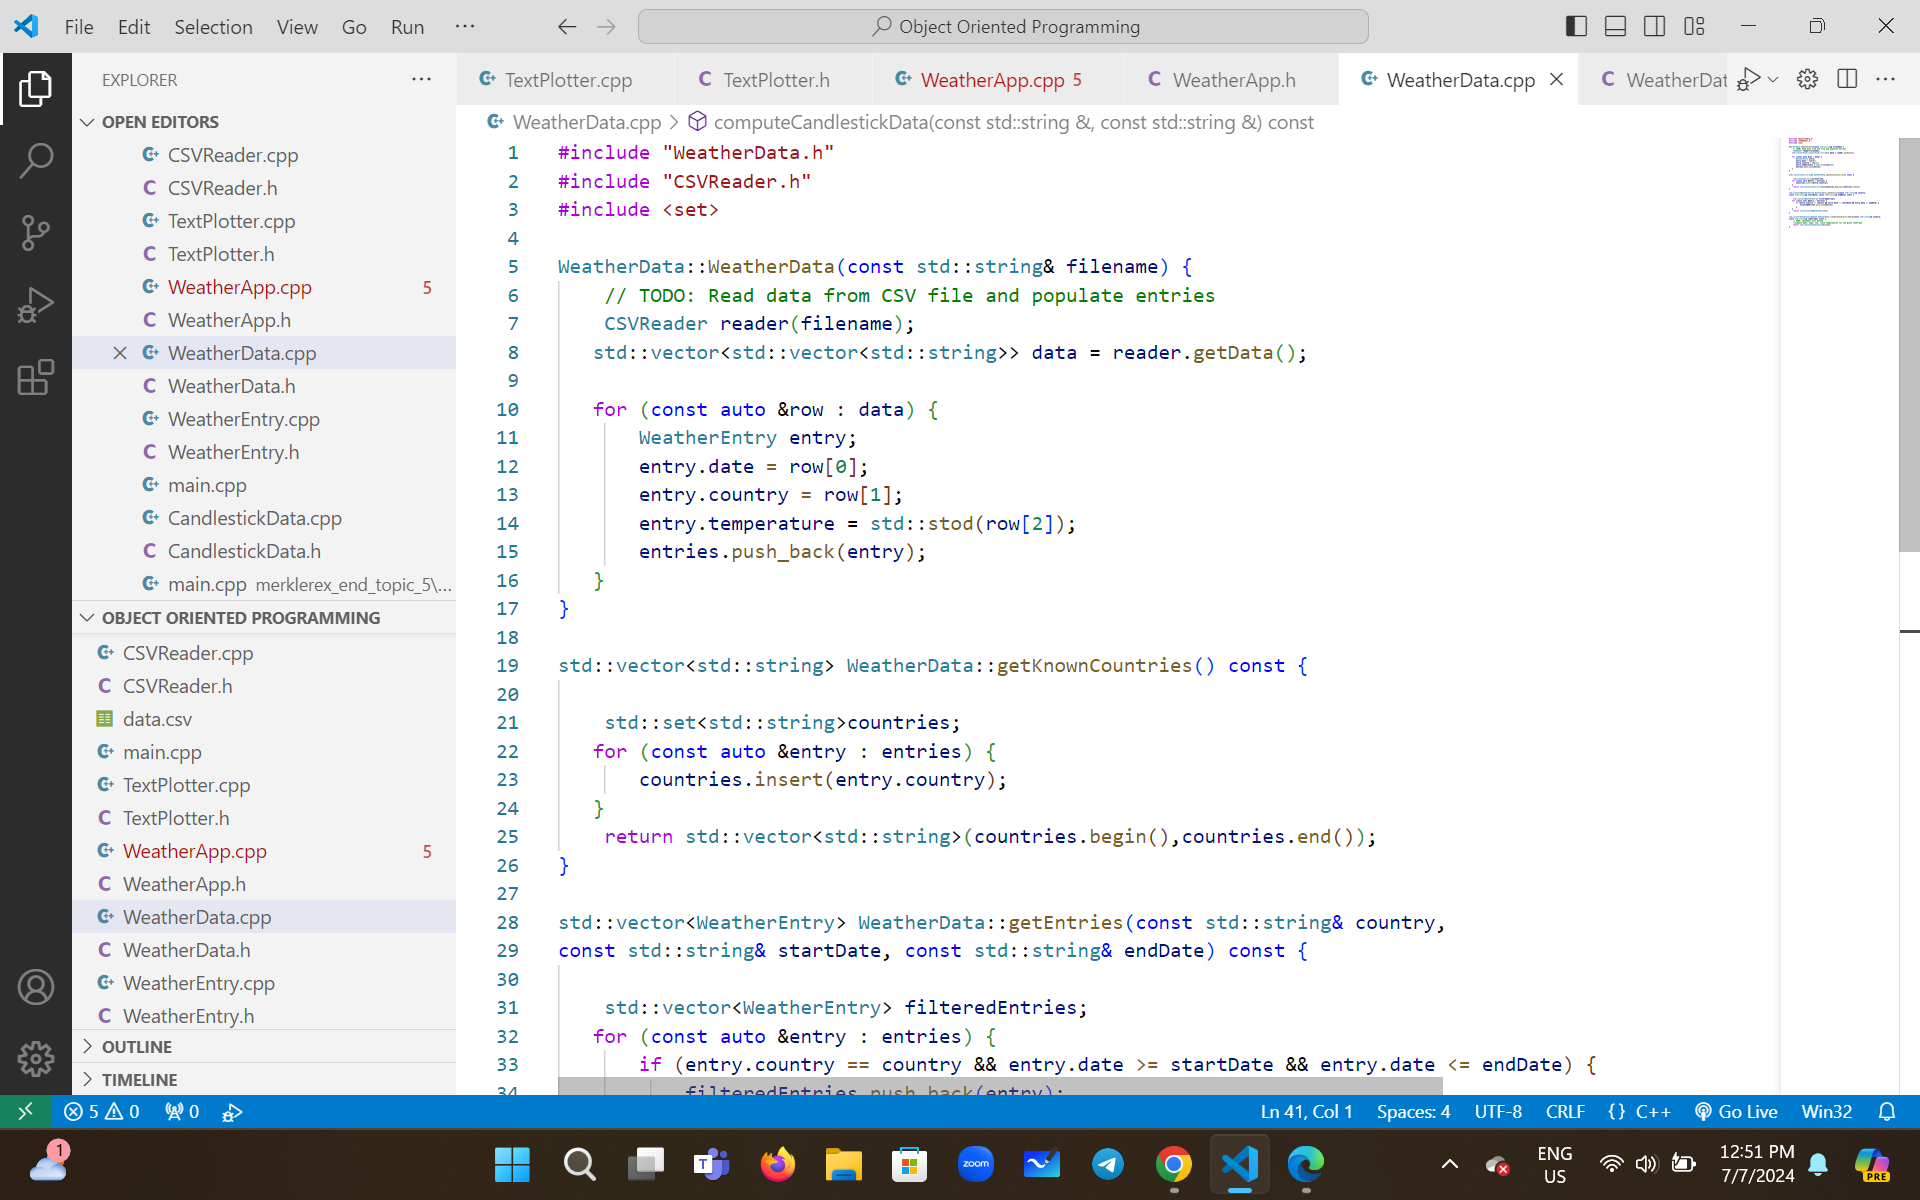Toggle the Primary Side Bar
This screenshot has width=1920, height=1200.
point(1575,26)
